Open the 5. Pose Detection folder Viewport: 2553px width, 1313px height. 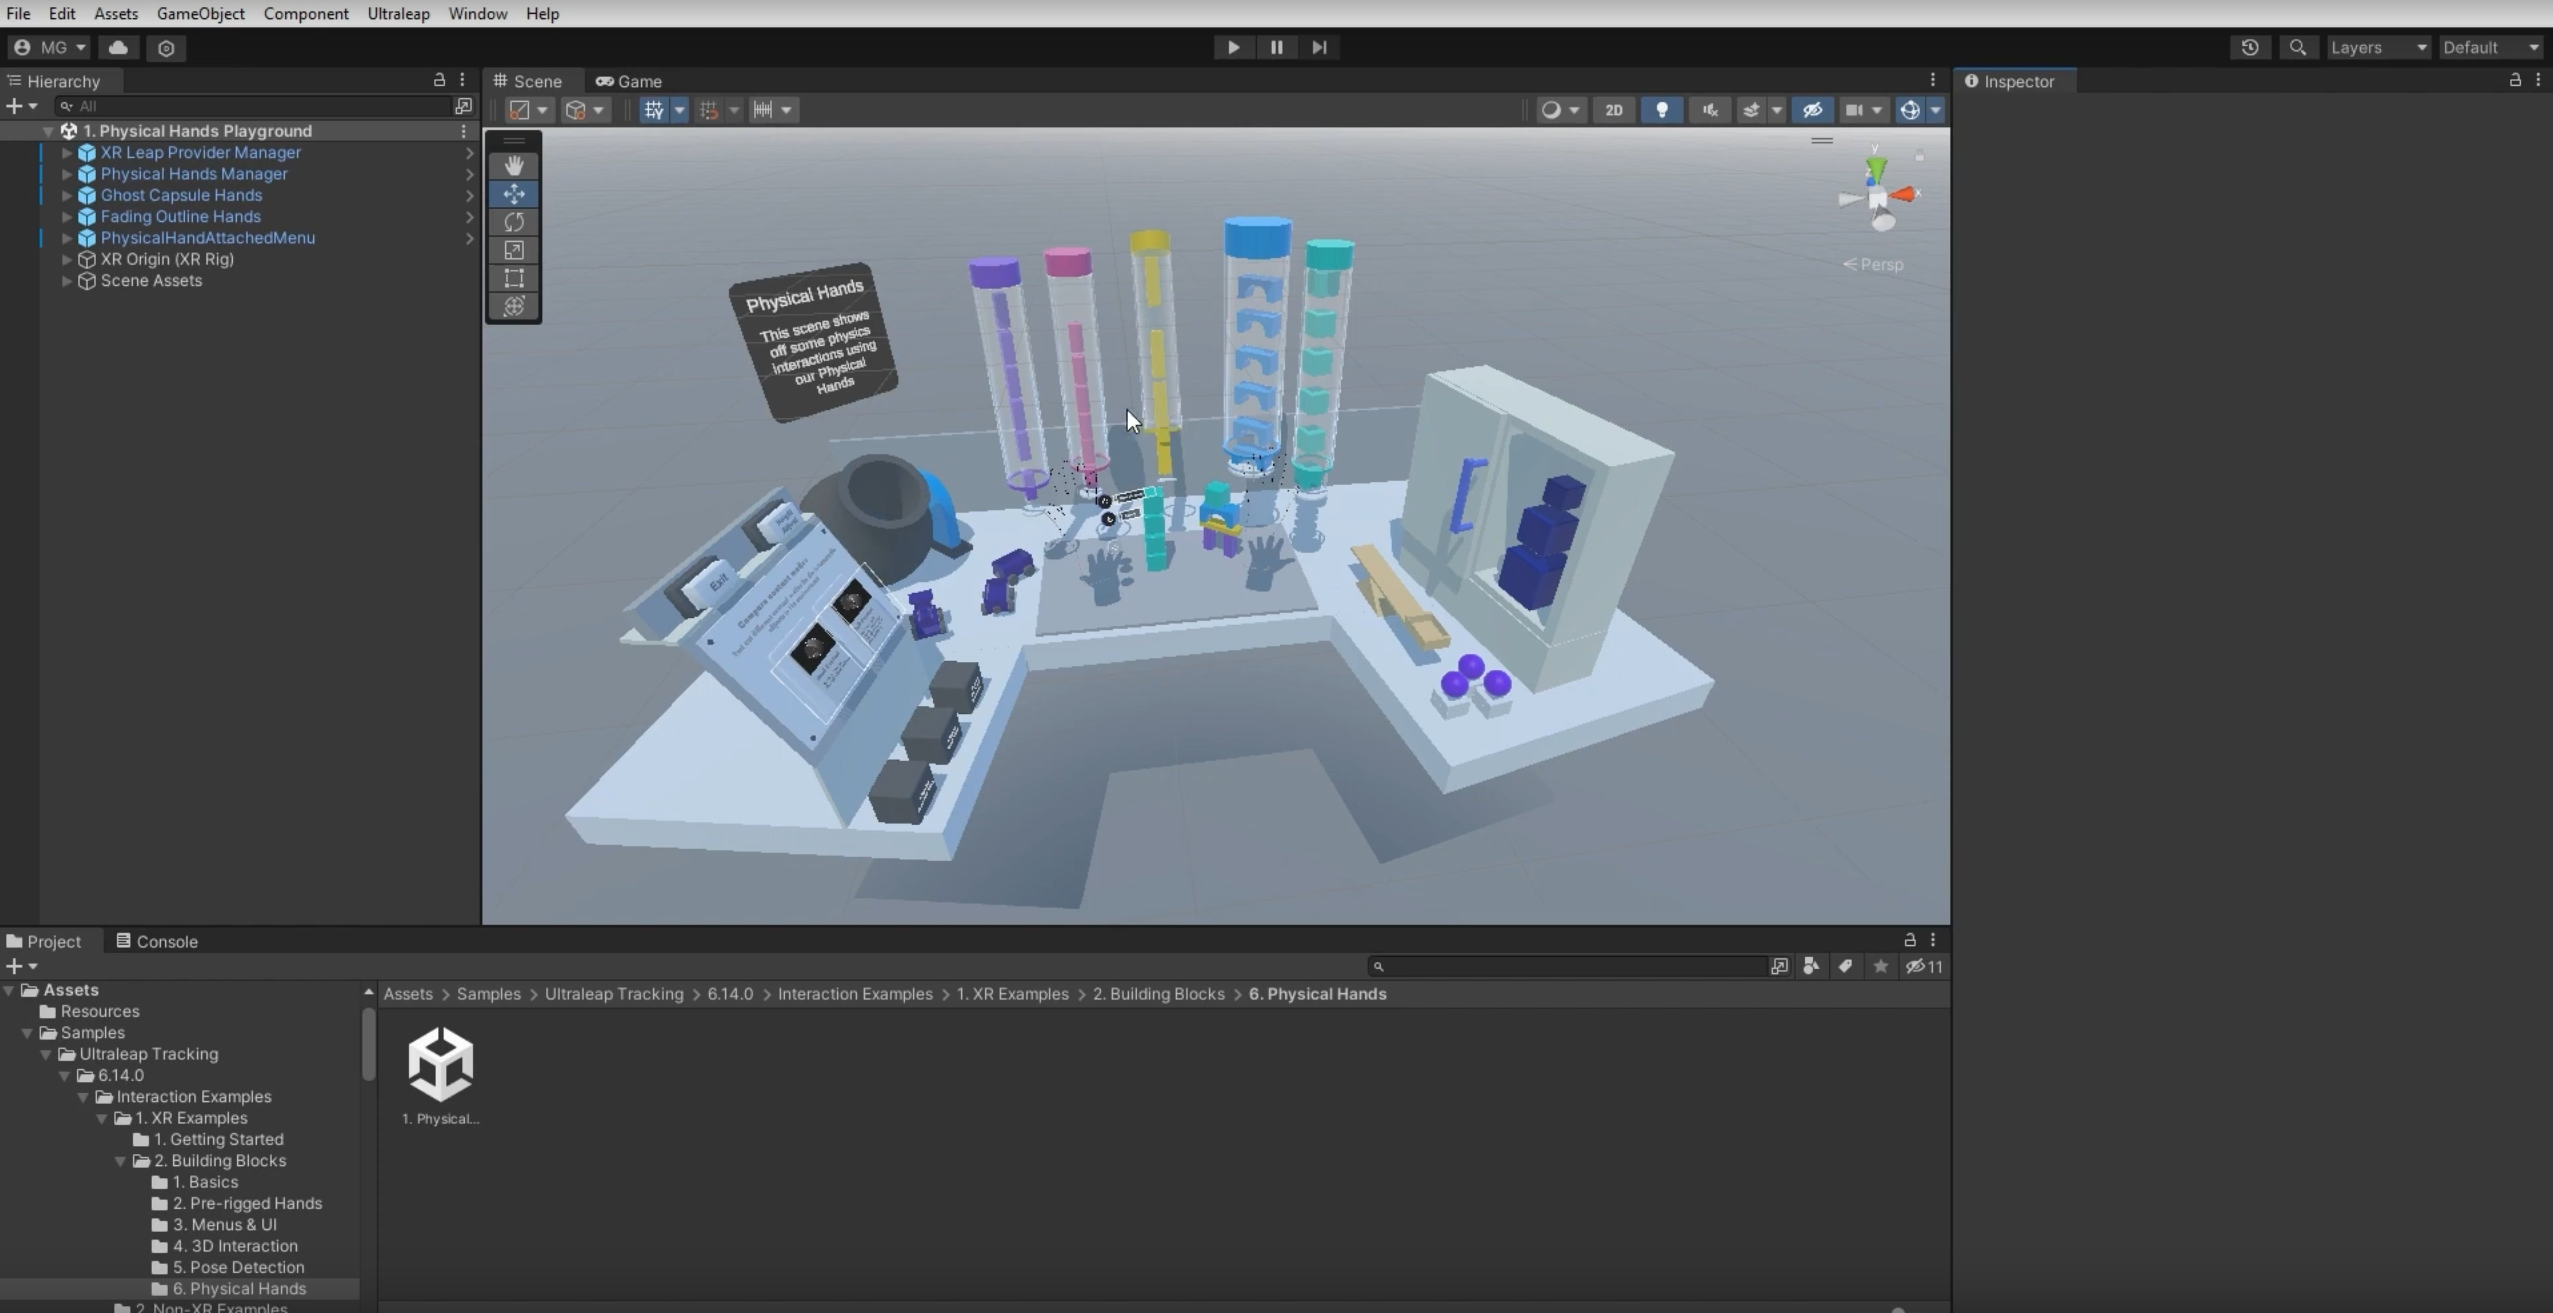[x=238, y=1267]
